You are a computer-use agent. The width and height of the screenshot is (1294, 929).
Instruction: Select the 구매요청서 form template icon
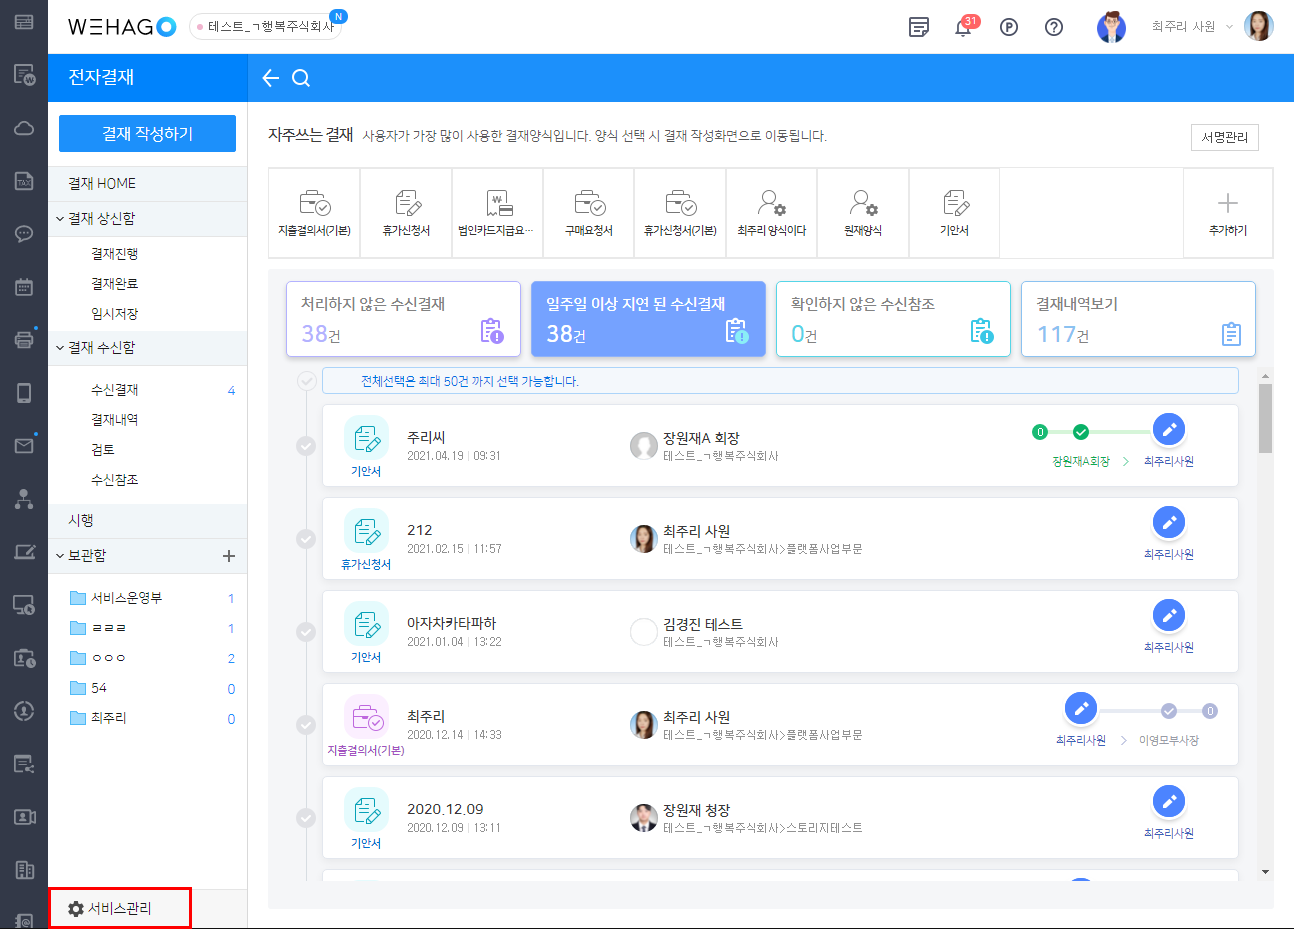pyautogui.click(x=589, y=204)
